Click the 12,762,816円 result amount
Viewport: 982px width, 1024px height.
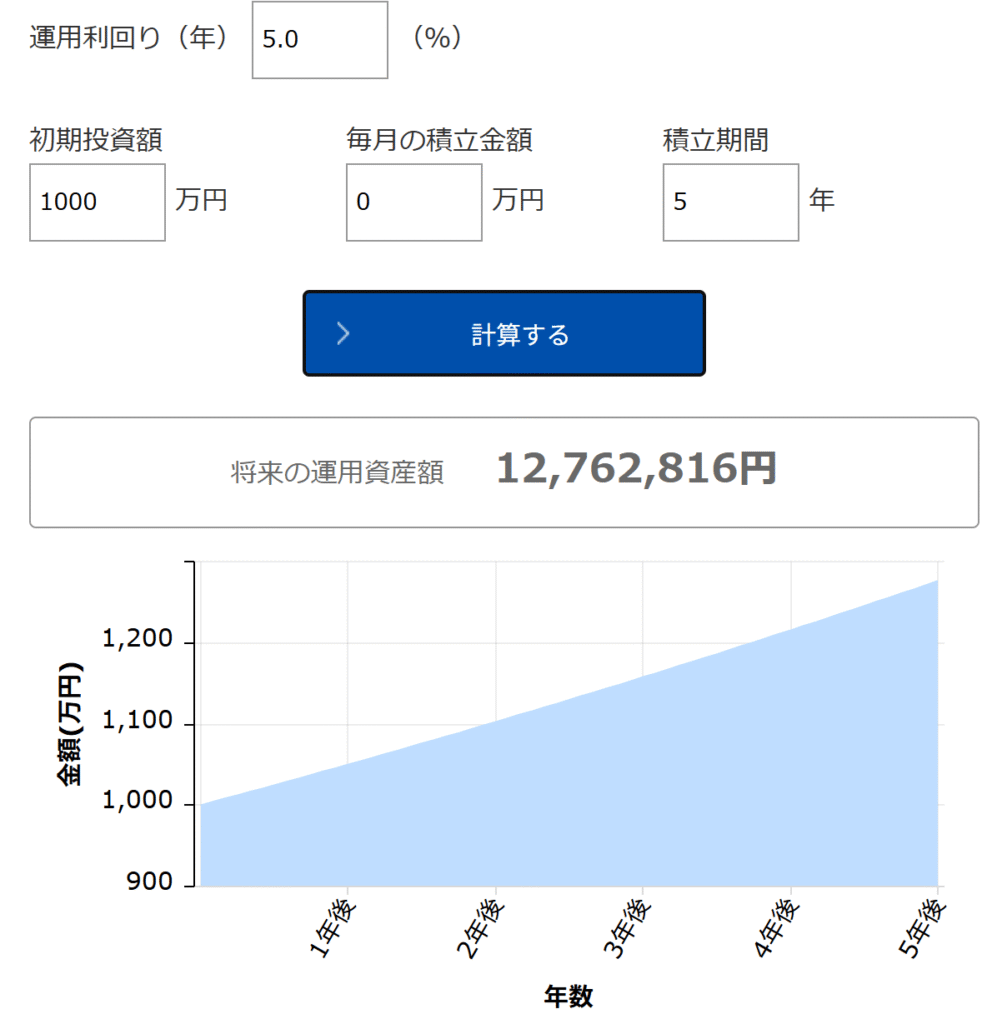[636, 469]
